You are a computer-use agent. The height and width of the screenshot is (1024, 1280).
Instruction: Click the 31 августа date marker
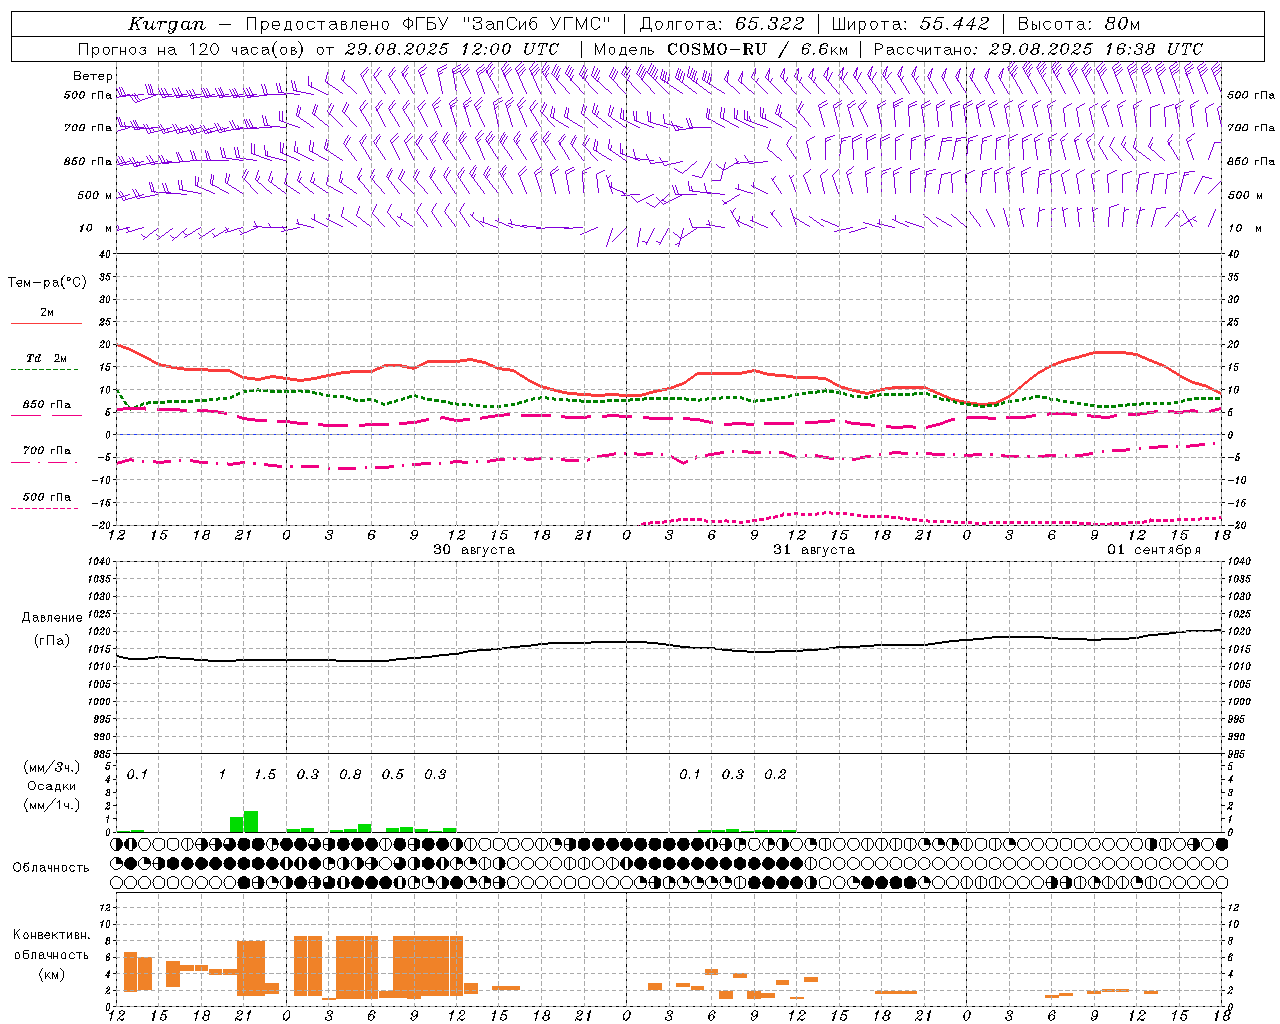814,550
